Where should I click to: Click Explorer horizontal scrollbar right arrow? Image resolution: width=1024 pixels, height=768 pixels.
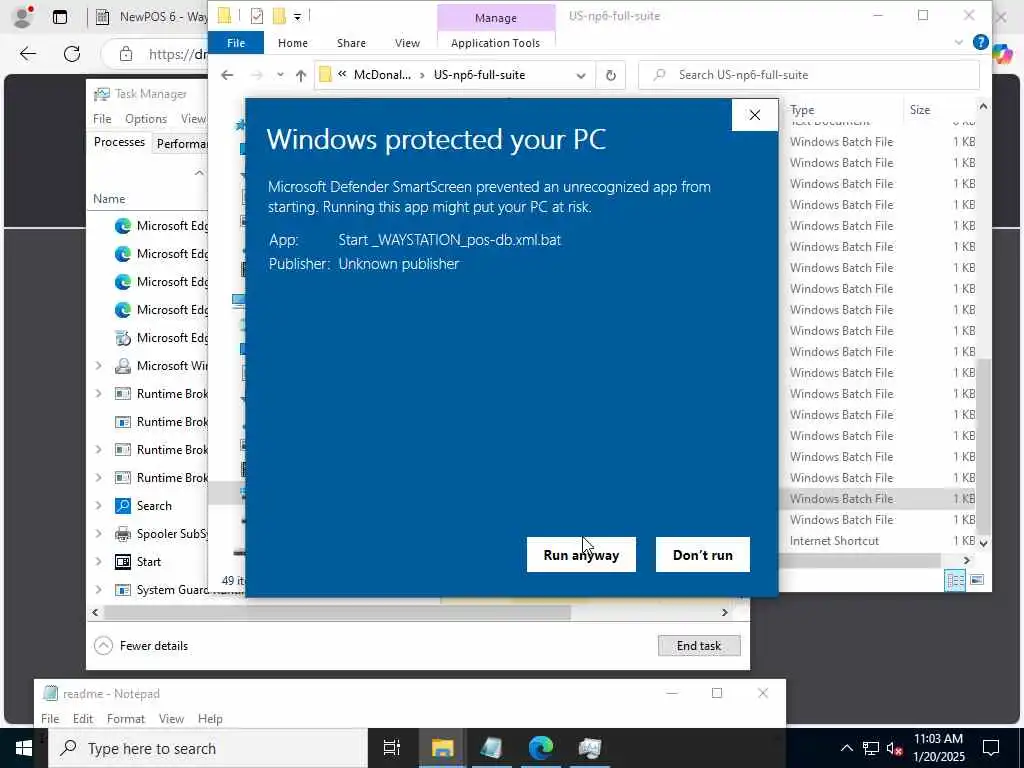pyautogui.click(x=967, y=560)
